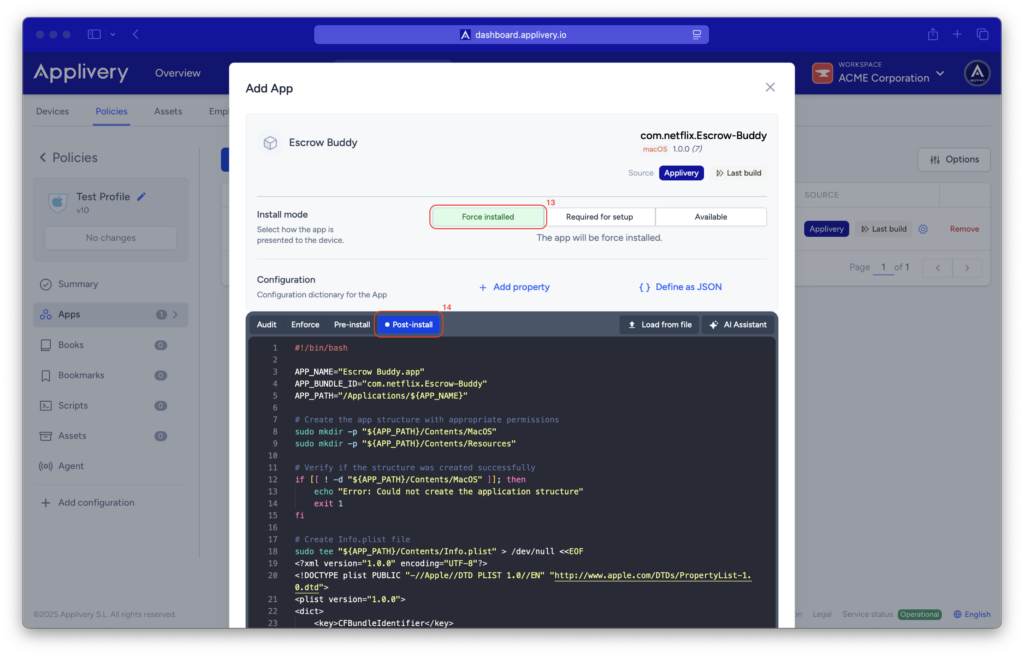Viewport: 1024px width, 656px height.
Task: Select Force installed install mode
Action: (488, 217)
